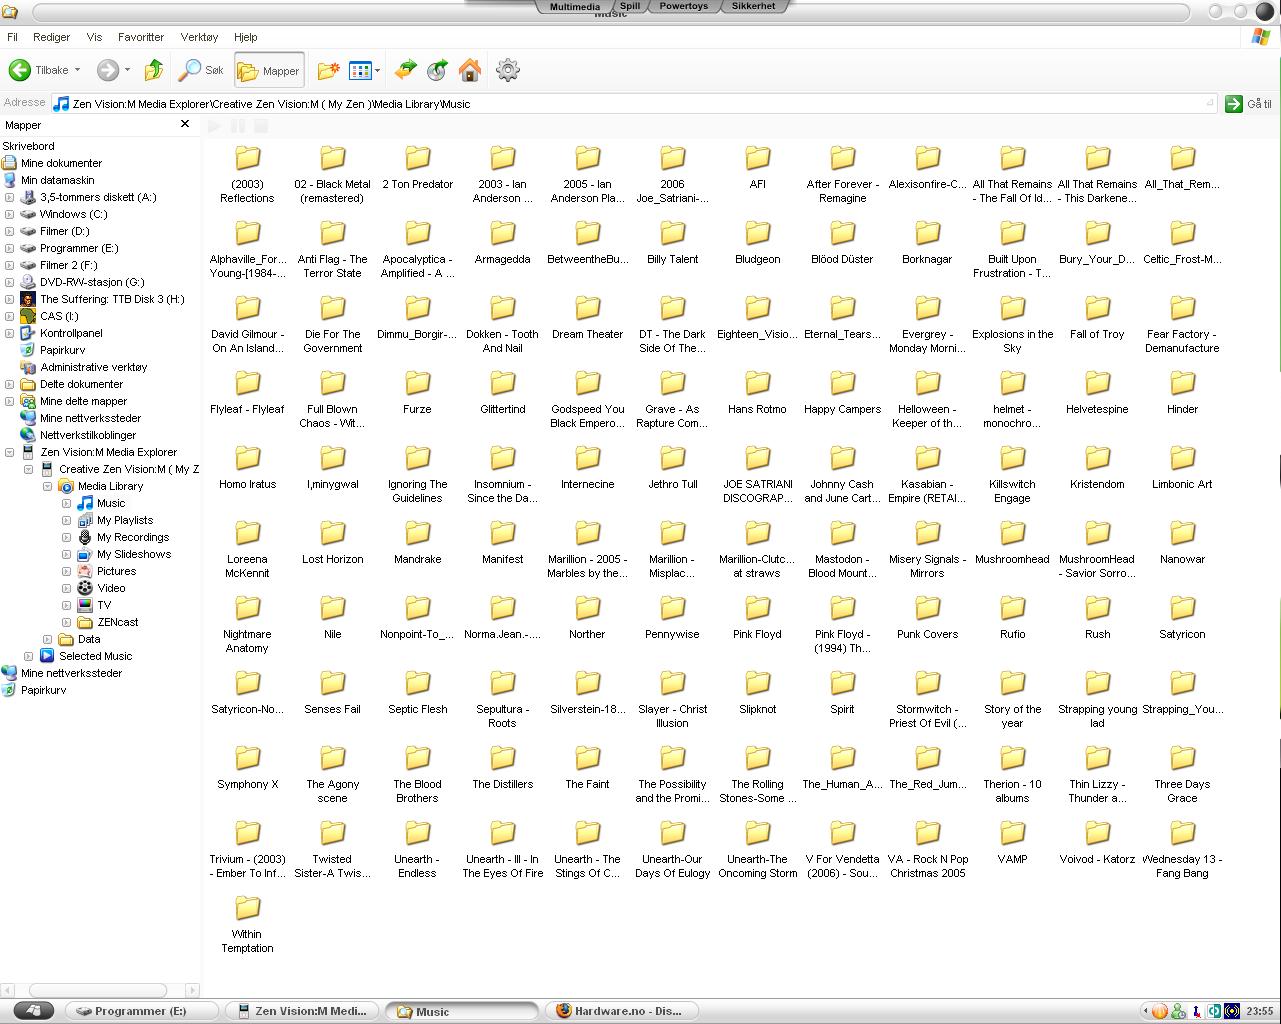This screenshot has width=1281, height=1024.
Task: Select the Symphony X folder
Action: [247, 768]
